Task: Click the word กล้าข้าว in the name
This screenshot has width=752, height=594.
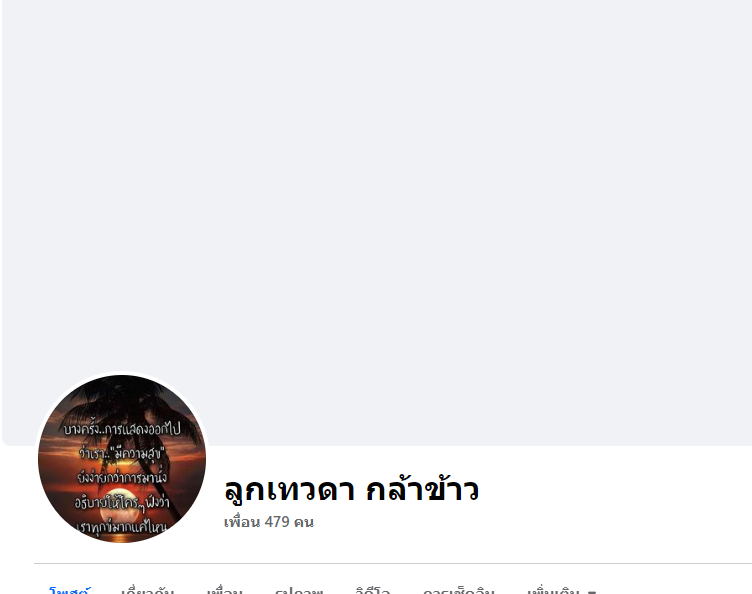Action: (423, 489)
